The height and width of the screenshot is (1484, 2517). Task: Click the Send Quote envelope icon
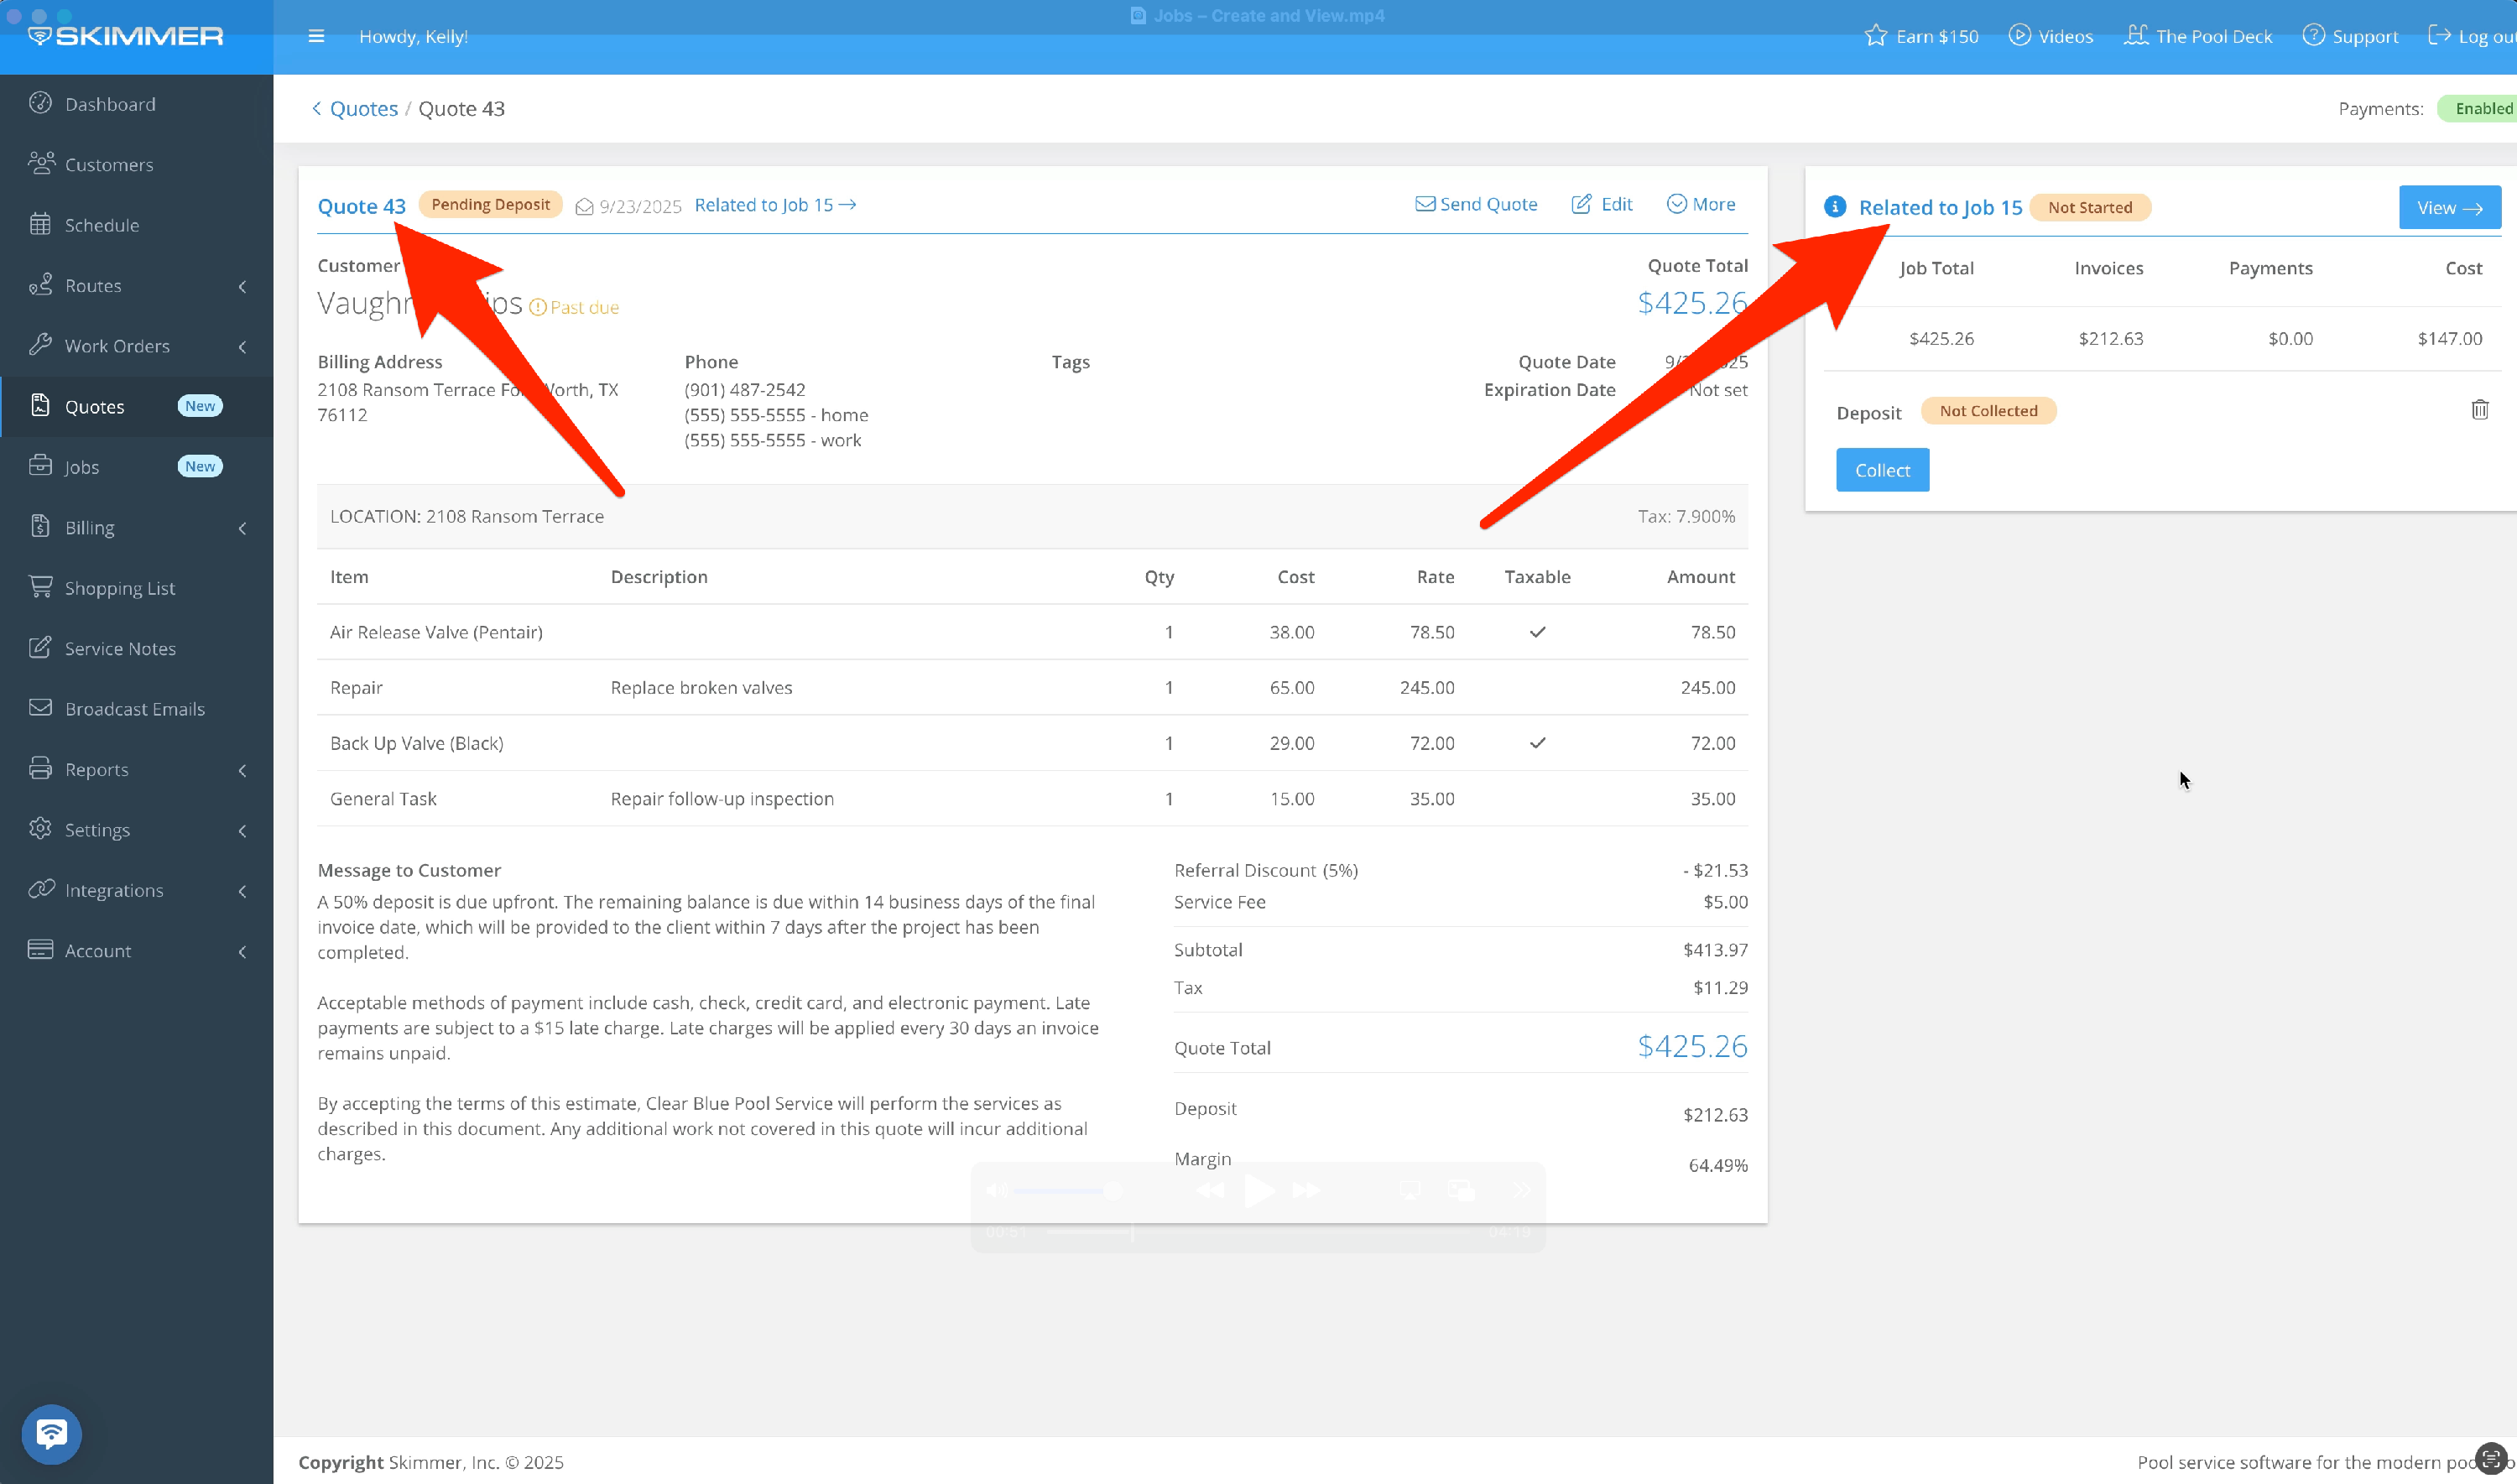tap(1425, 204)
